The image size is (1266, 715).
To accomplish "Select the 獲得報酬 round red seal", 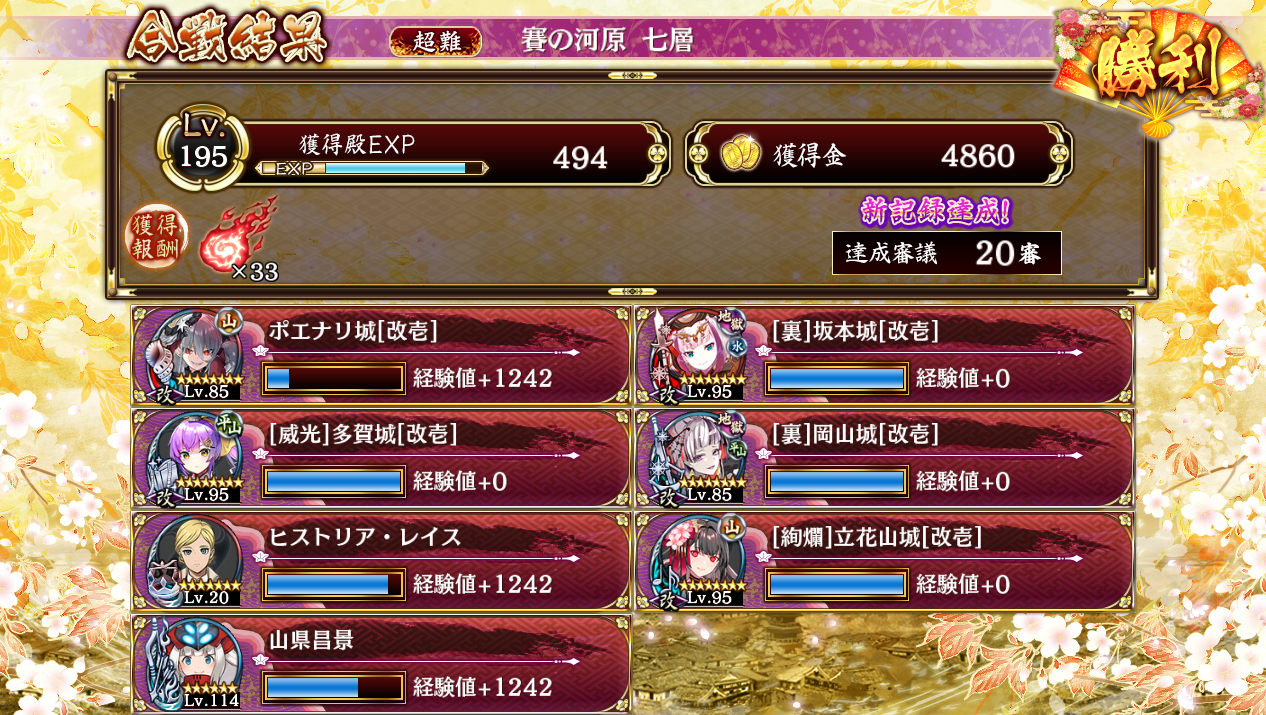I will [156, 237].
